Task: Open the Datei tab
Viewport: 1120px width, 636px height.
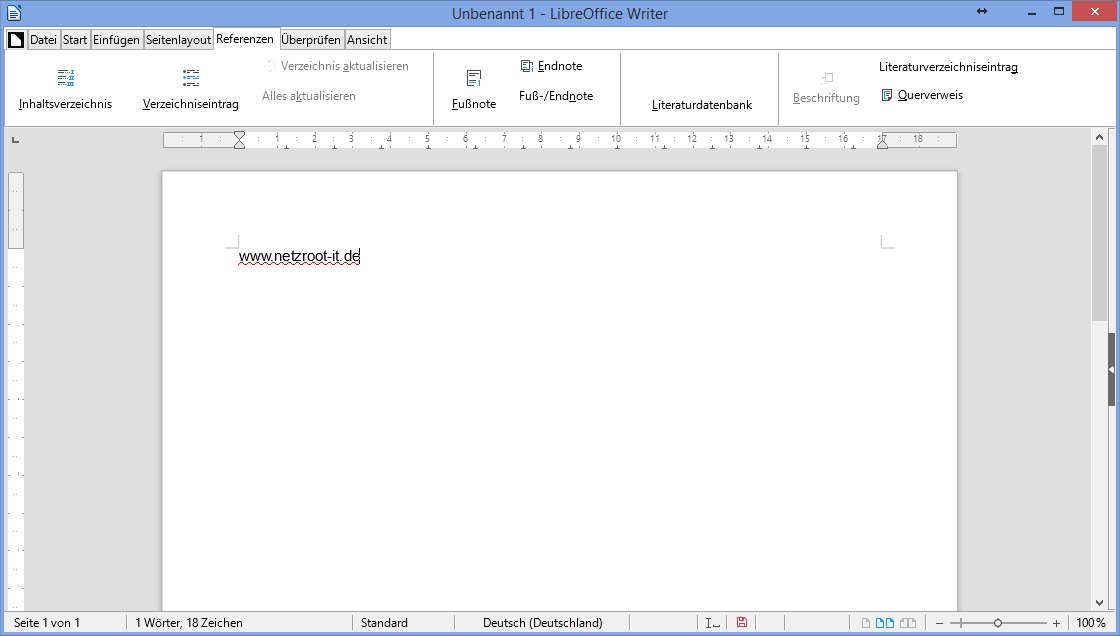Action: tap(43, 40)
